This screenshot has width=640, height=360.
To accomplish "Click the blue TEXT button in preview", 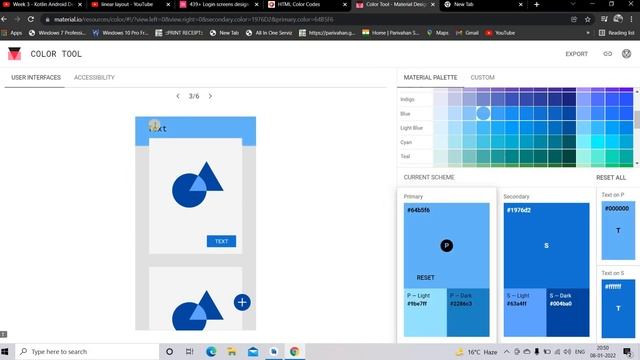I will (x=221, y=241).
